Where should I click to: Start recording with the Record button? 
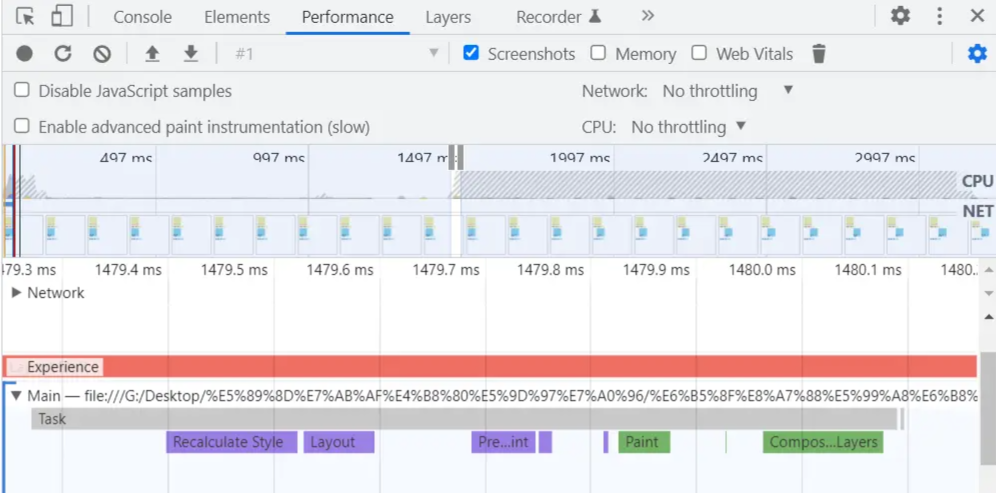click(x=24, y=54)
